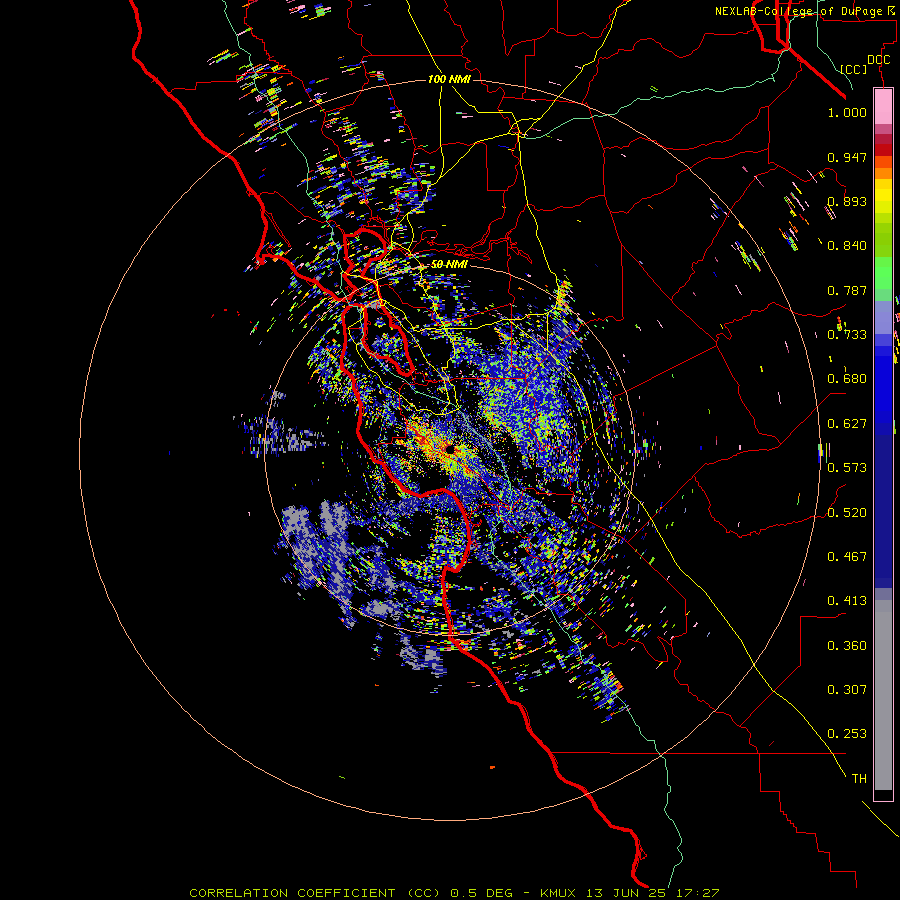Click the 0.680 legend value
The height and width of the screenshot is (900, 900).
click(x=847, y=379)
